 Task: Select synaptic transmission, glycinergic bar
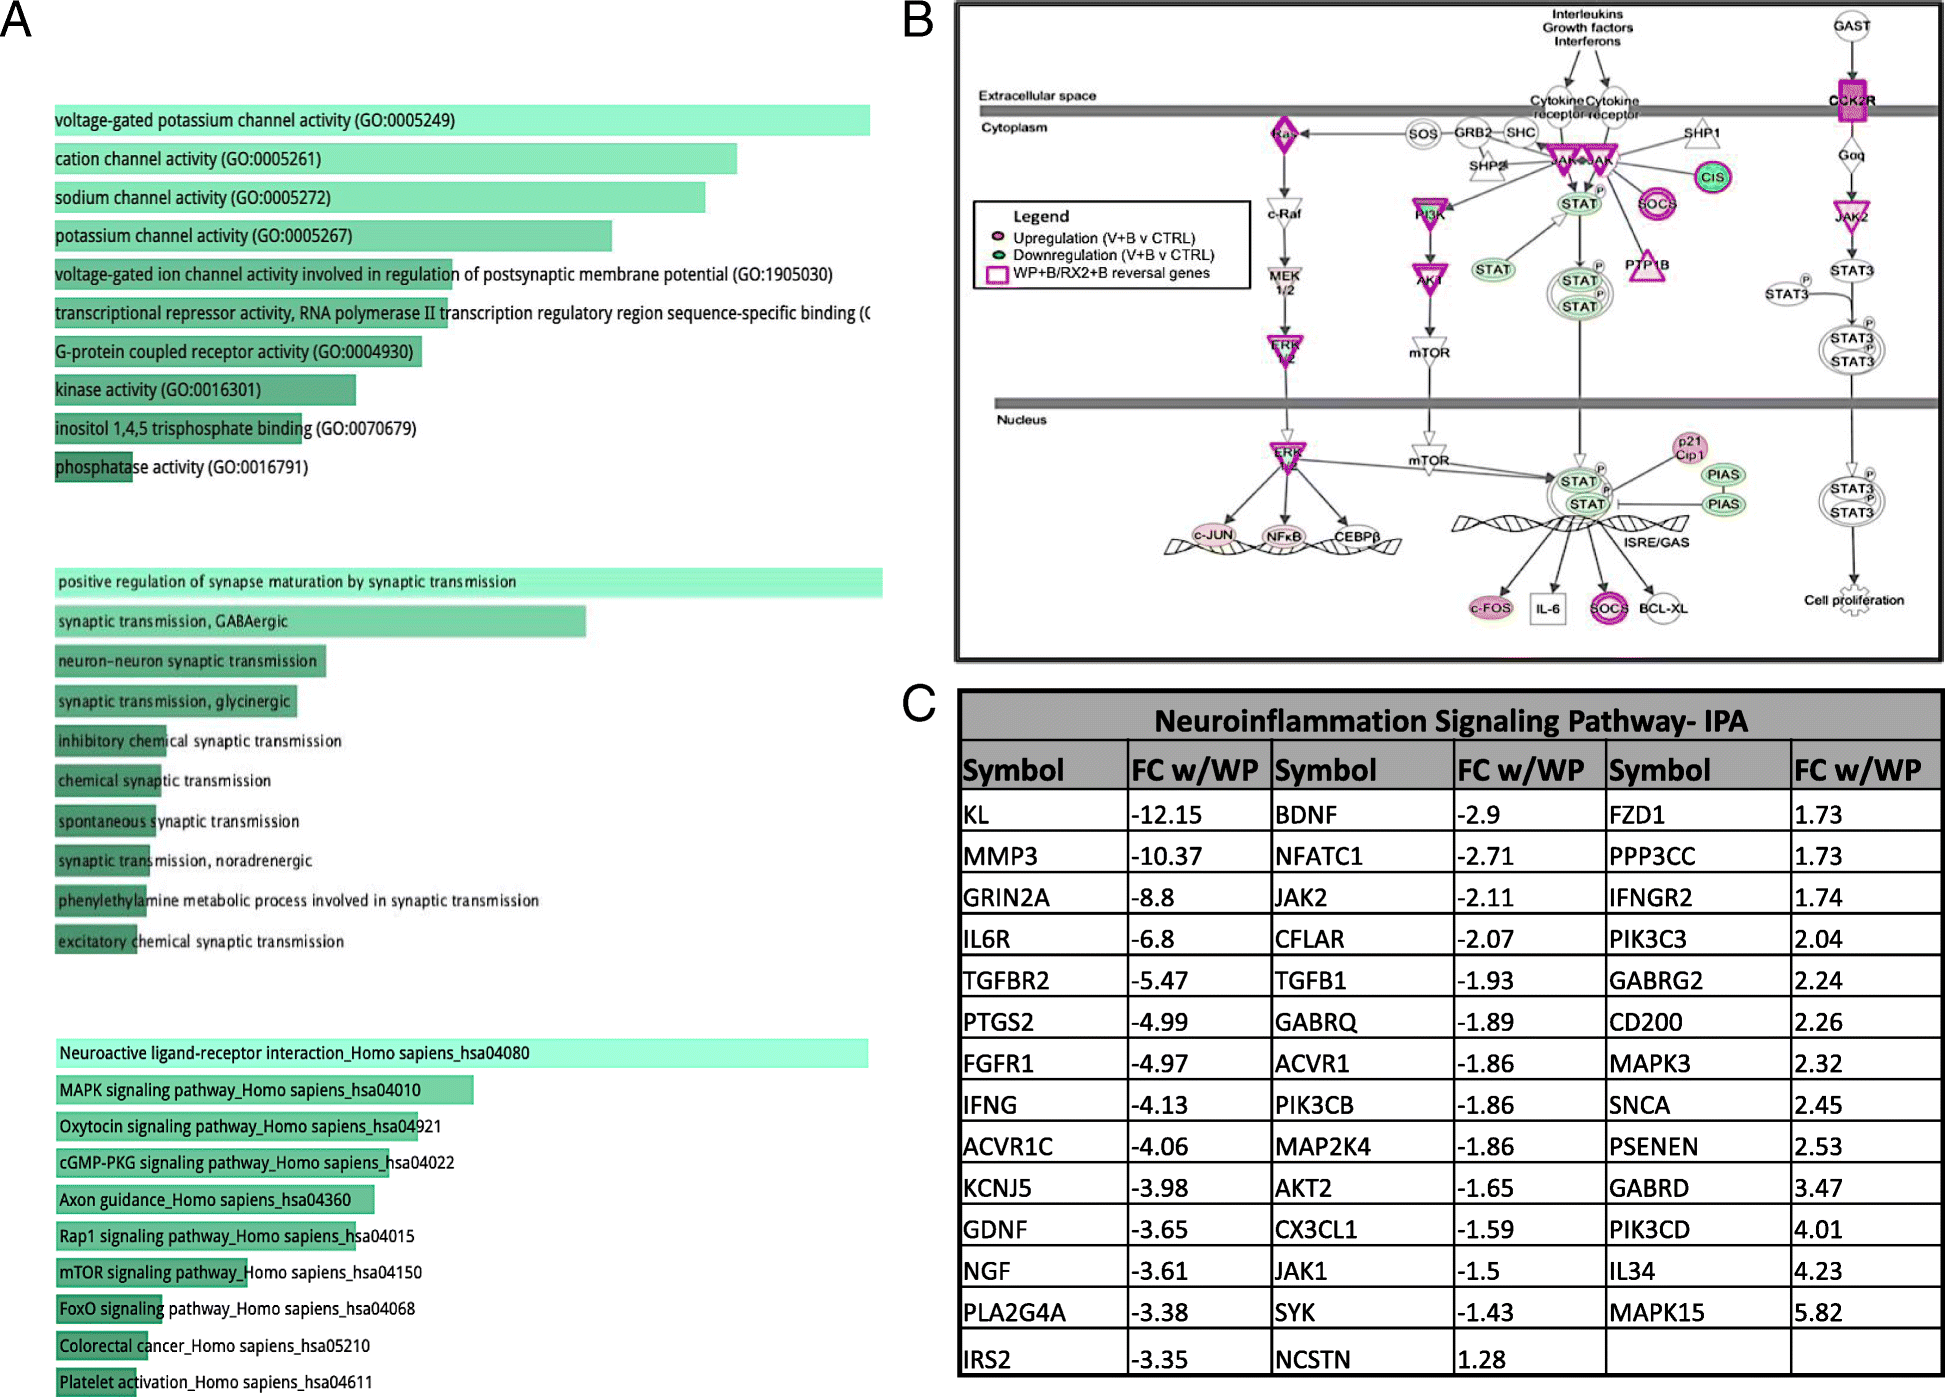(176, 701)
